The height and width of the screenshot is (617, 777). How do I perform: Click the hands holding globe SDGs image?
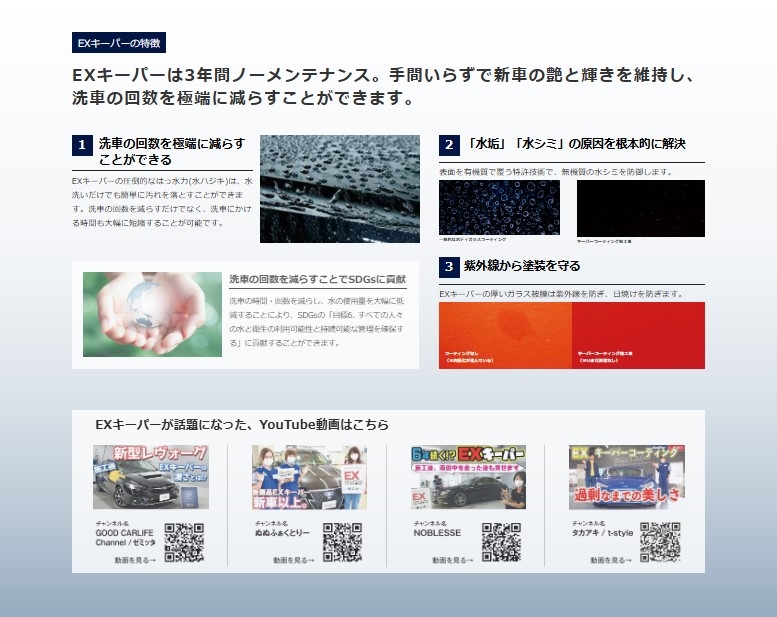pyautogui.click(x=152, y=314)
